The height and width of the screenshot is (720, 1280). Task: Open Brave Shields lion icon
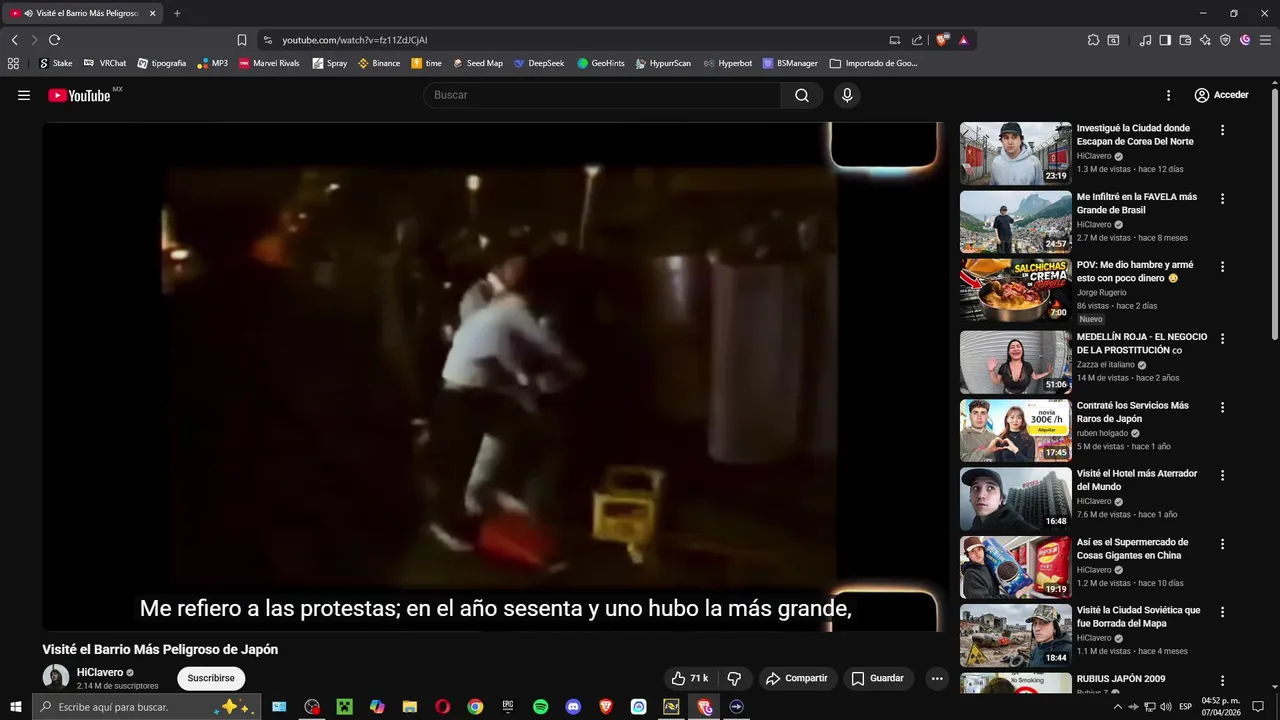tap(942, 40)
